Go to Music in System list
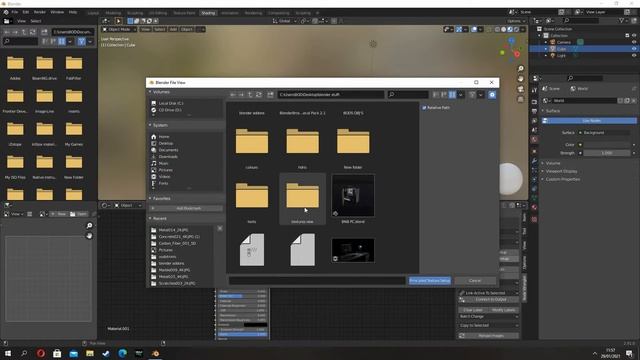Viewport: 640px width, 360px height. click(x=163, y=163)
